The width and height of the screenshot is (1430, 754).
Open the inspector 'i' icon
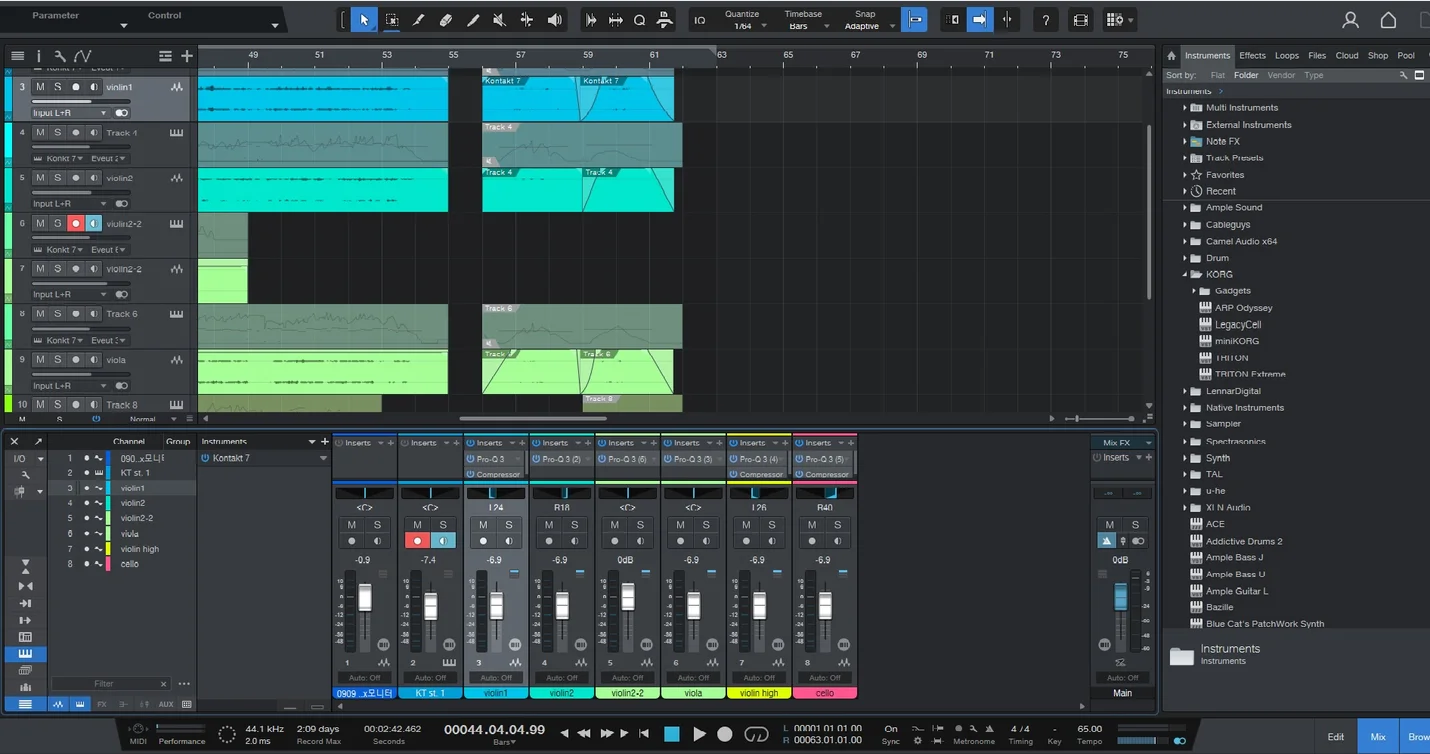[39, 56]
